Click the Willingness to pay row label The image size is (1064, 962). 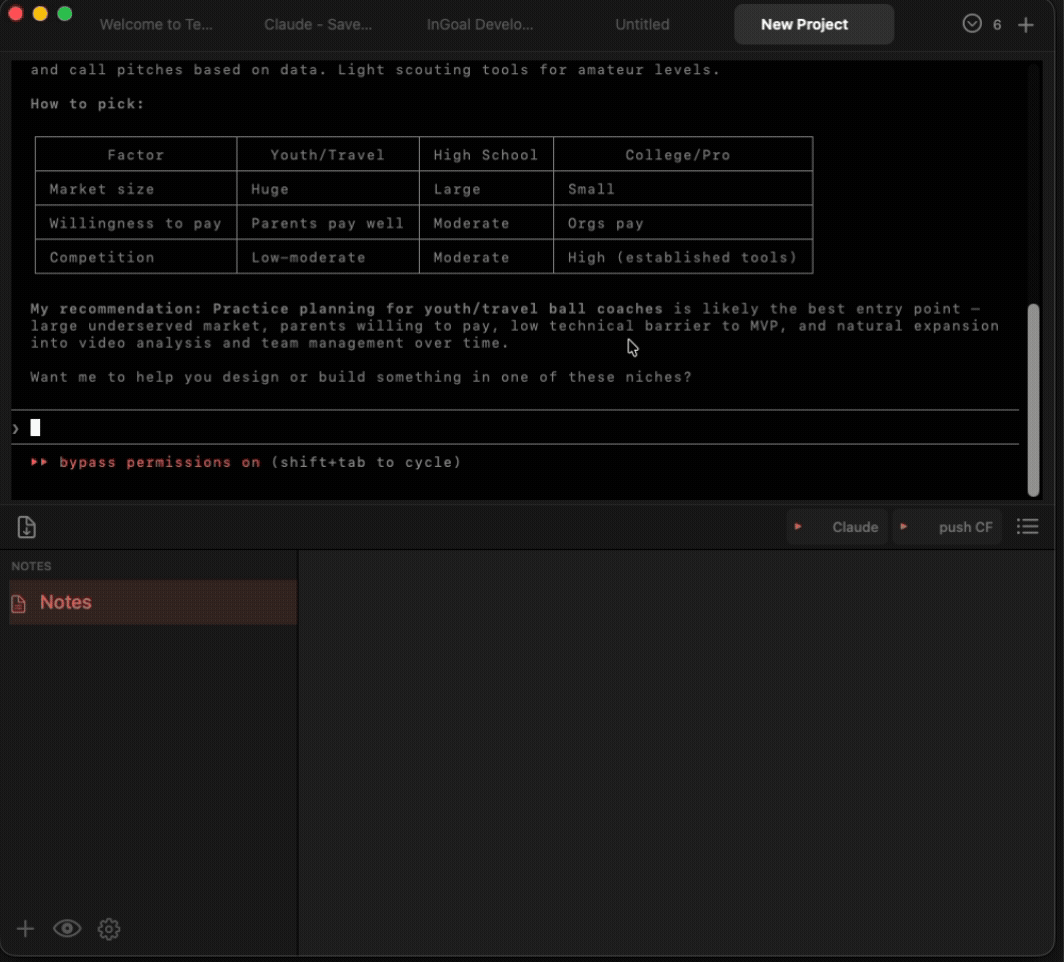click(x=135, y=223)
